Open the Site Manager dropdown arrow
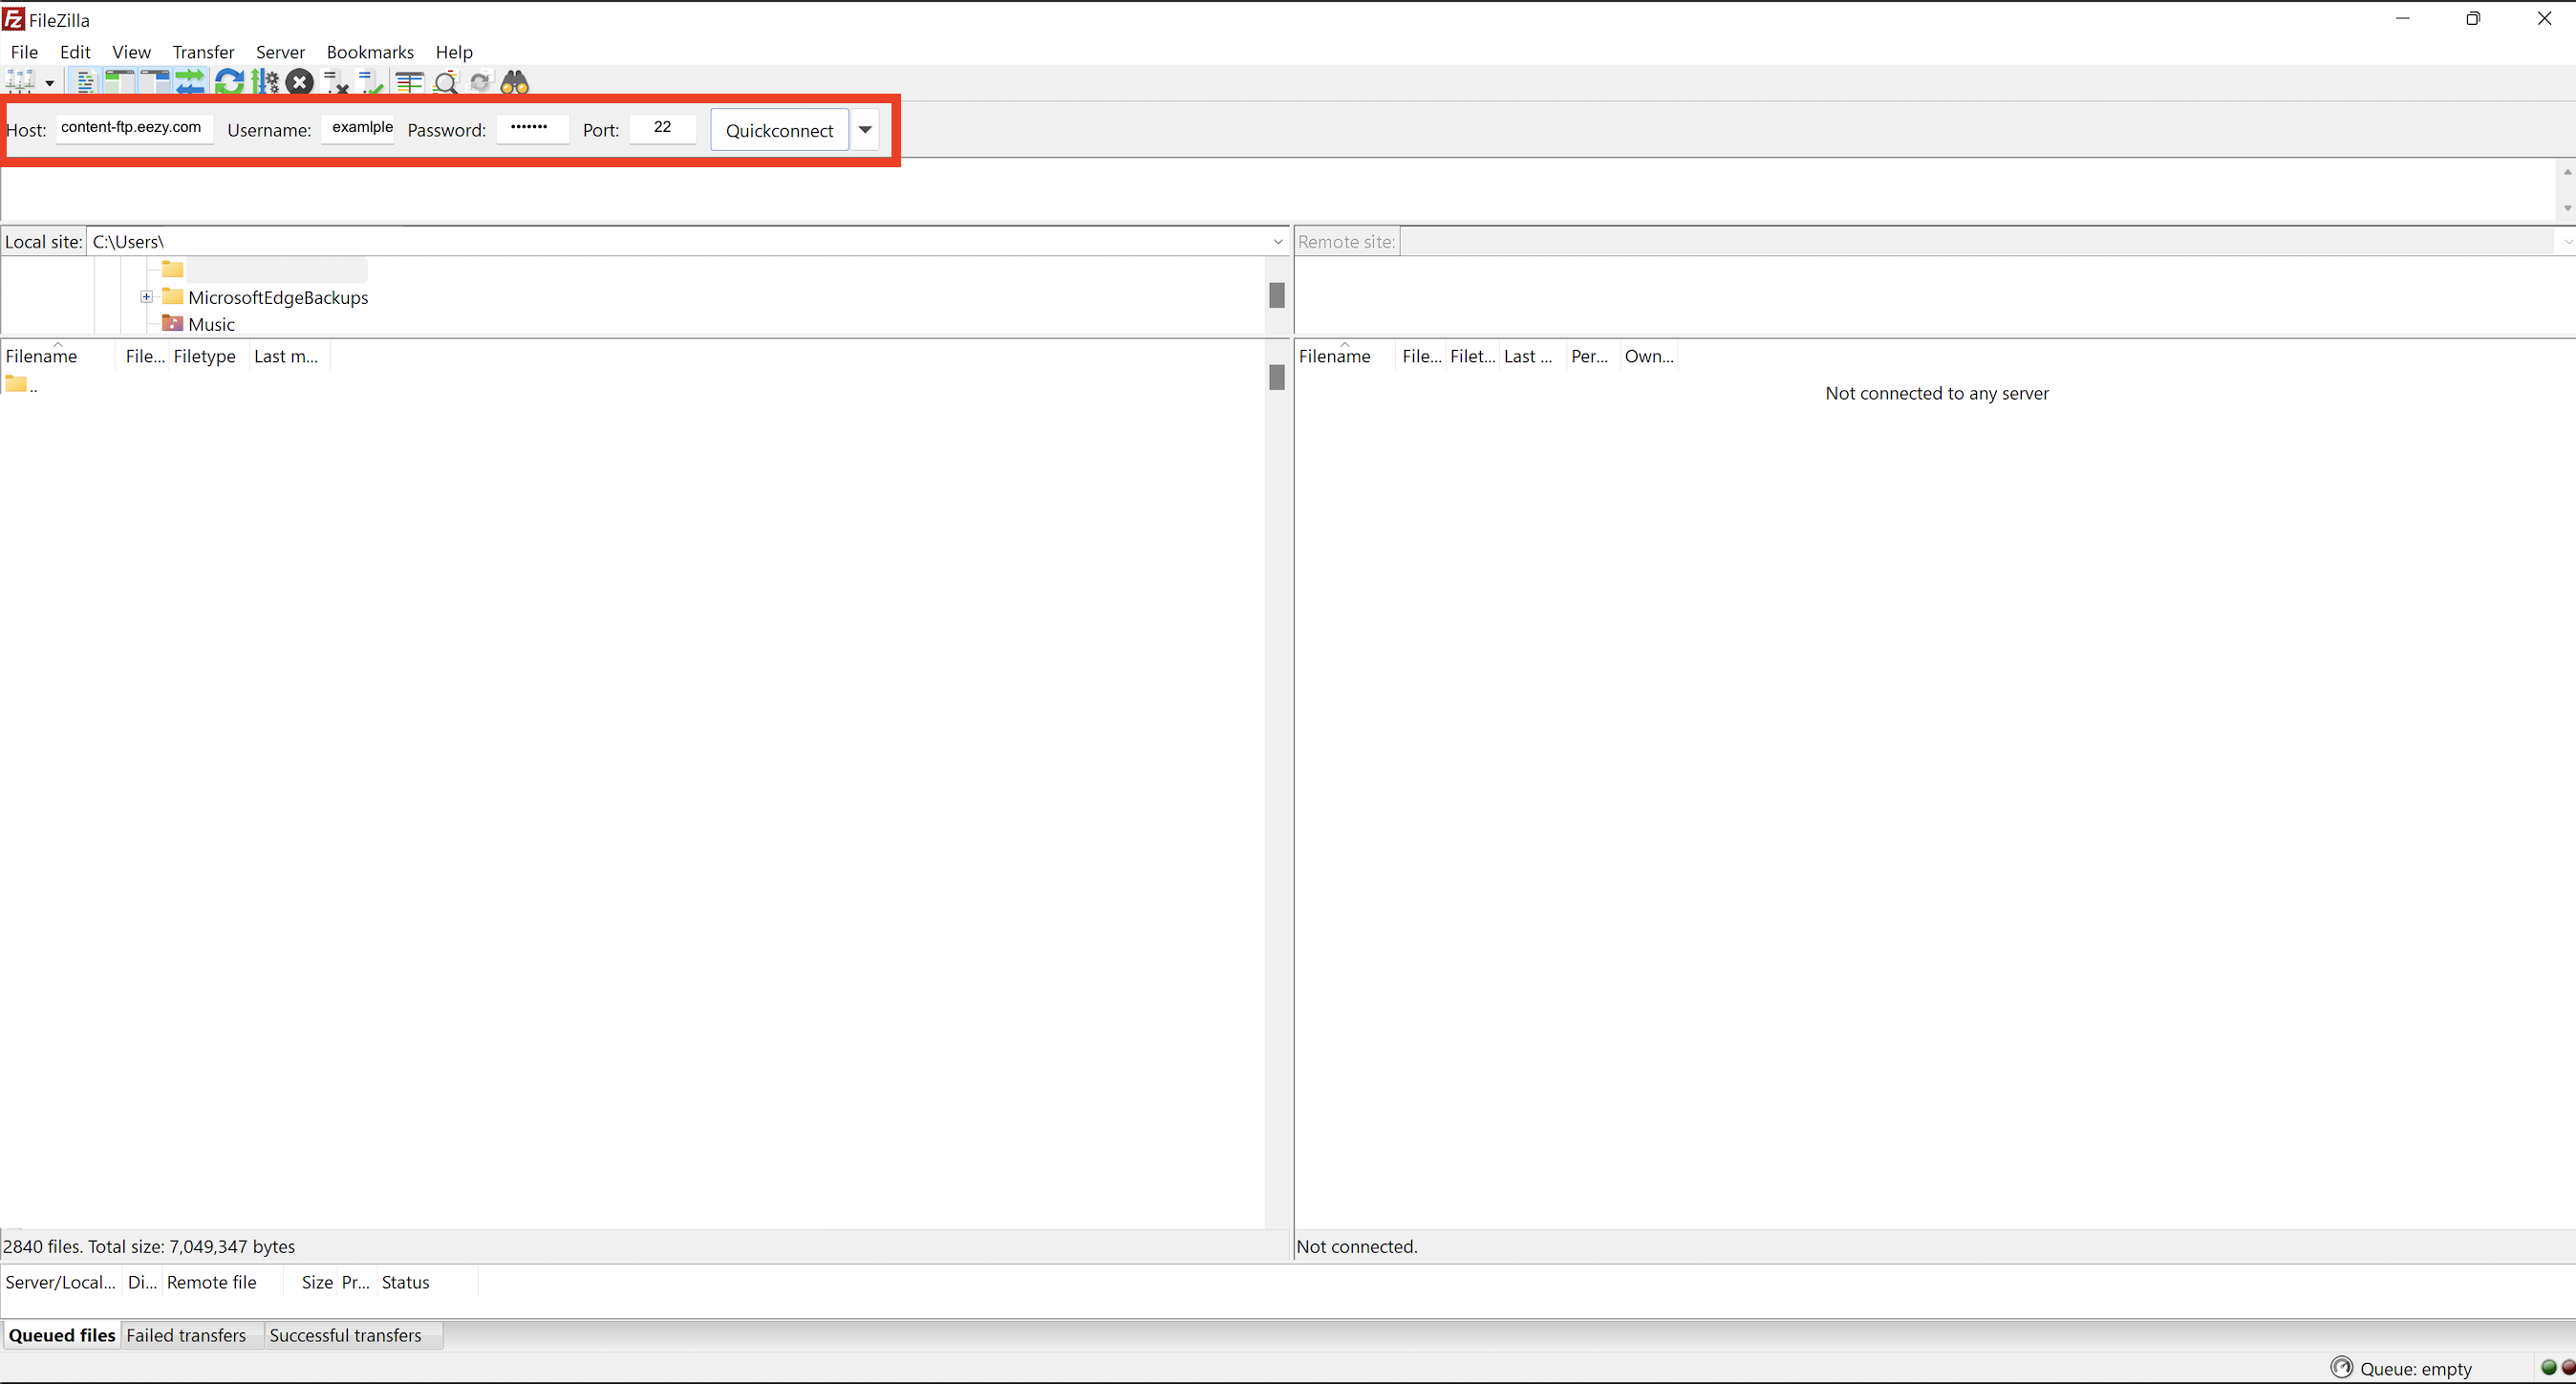 (x=50, y=83)
